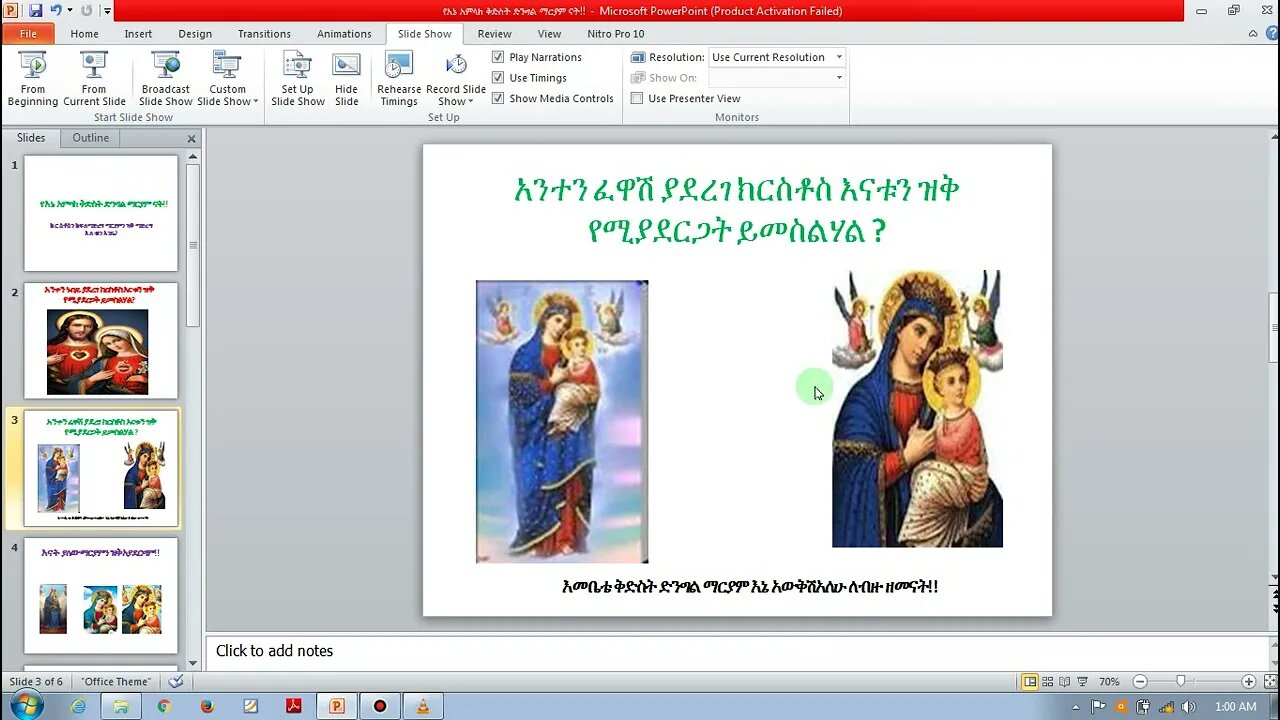Select slide 2 thumbnail

[101, 340]
